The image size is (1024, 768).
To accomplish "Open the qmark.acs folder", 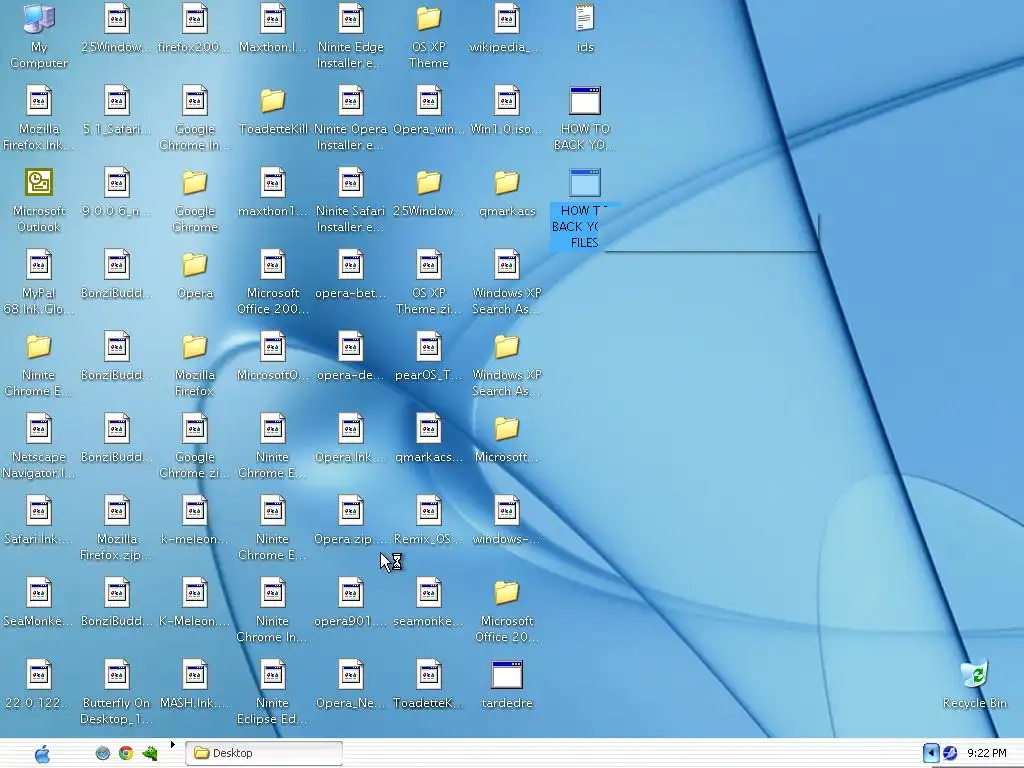I will (x=507, y=183).
